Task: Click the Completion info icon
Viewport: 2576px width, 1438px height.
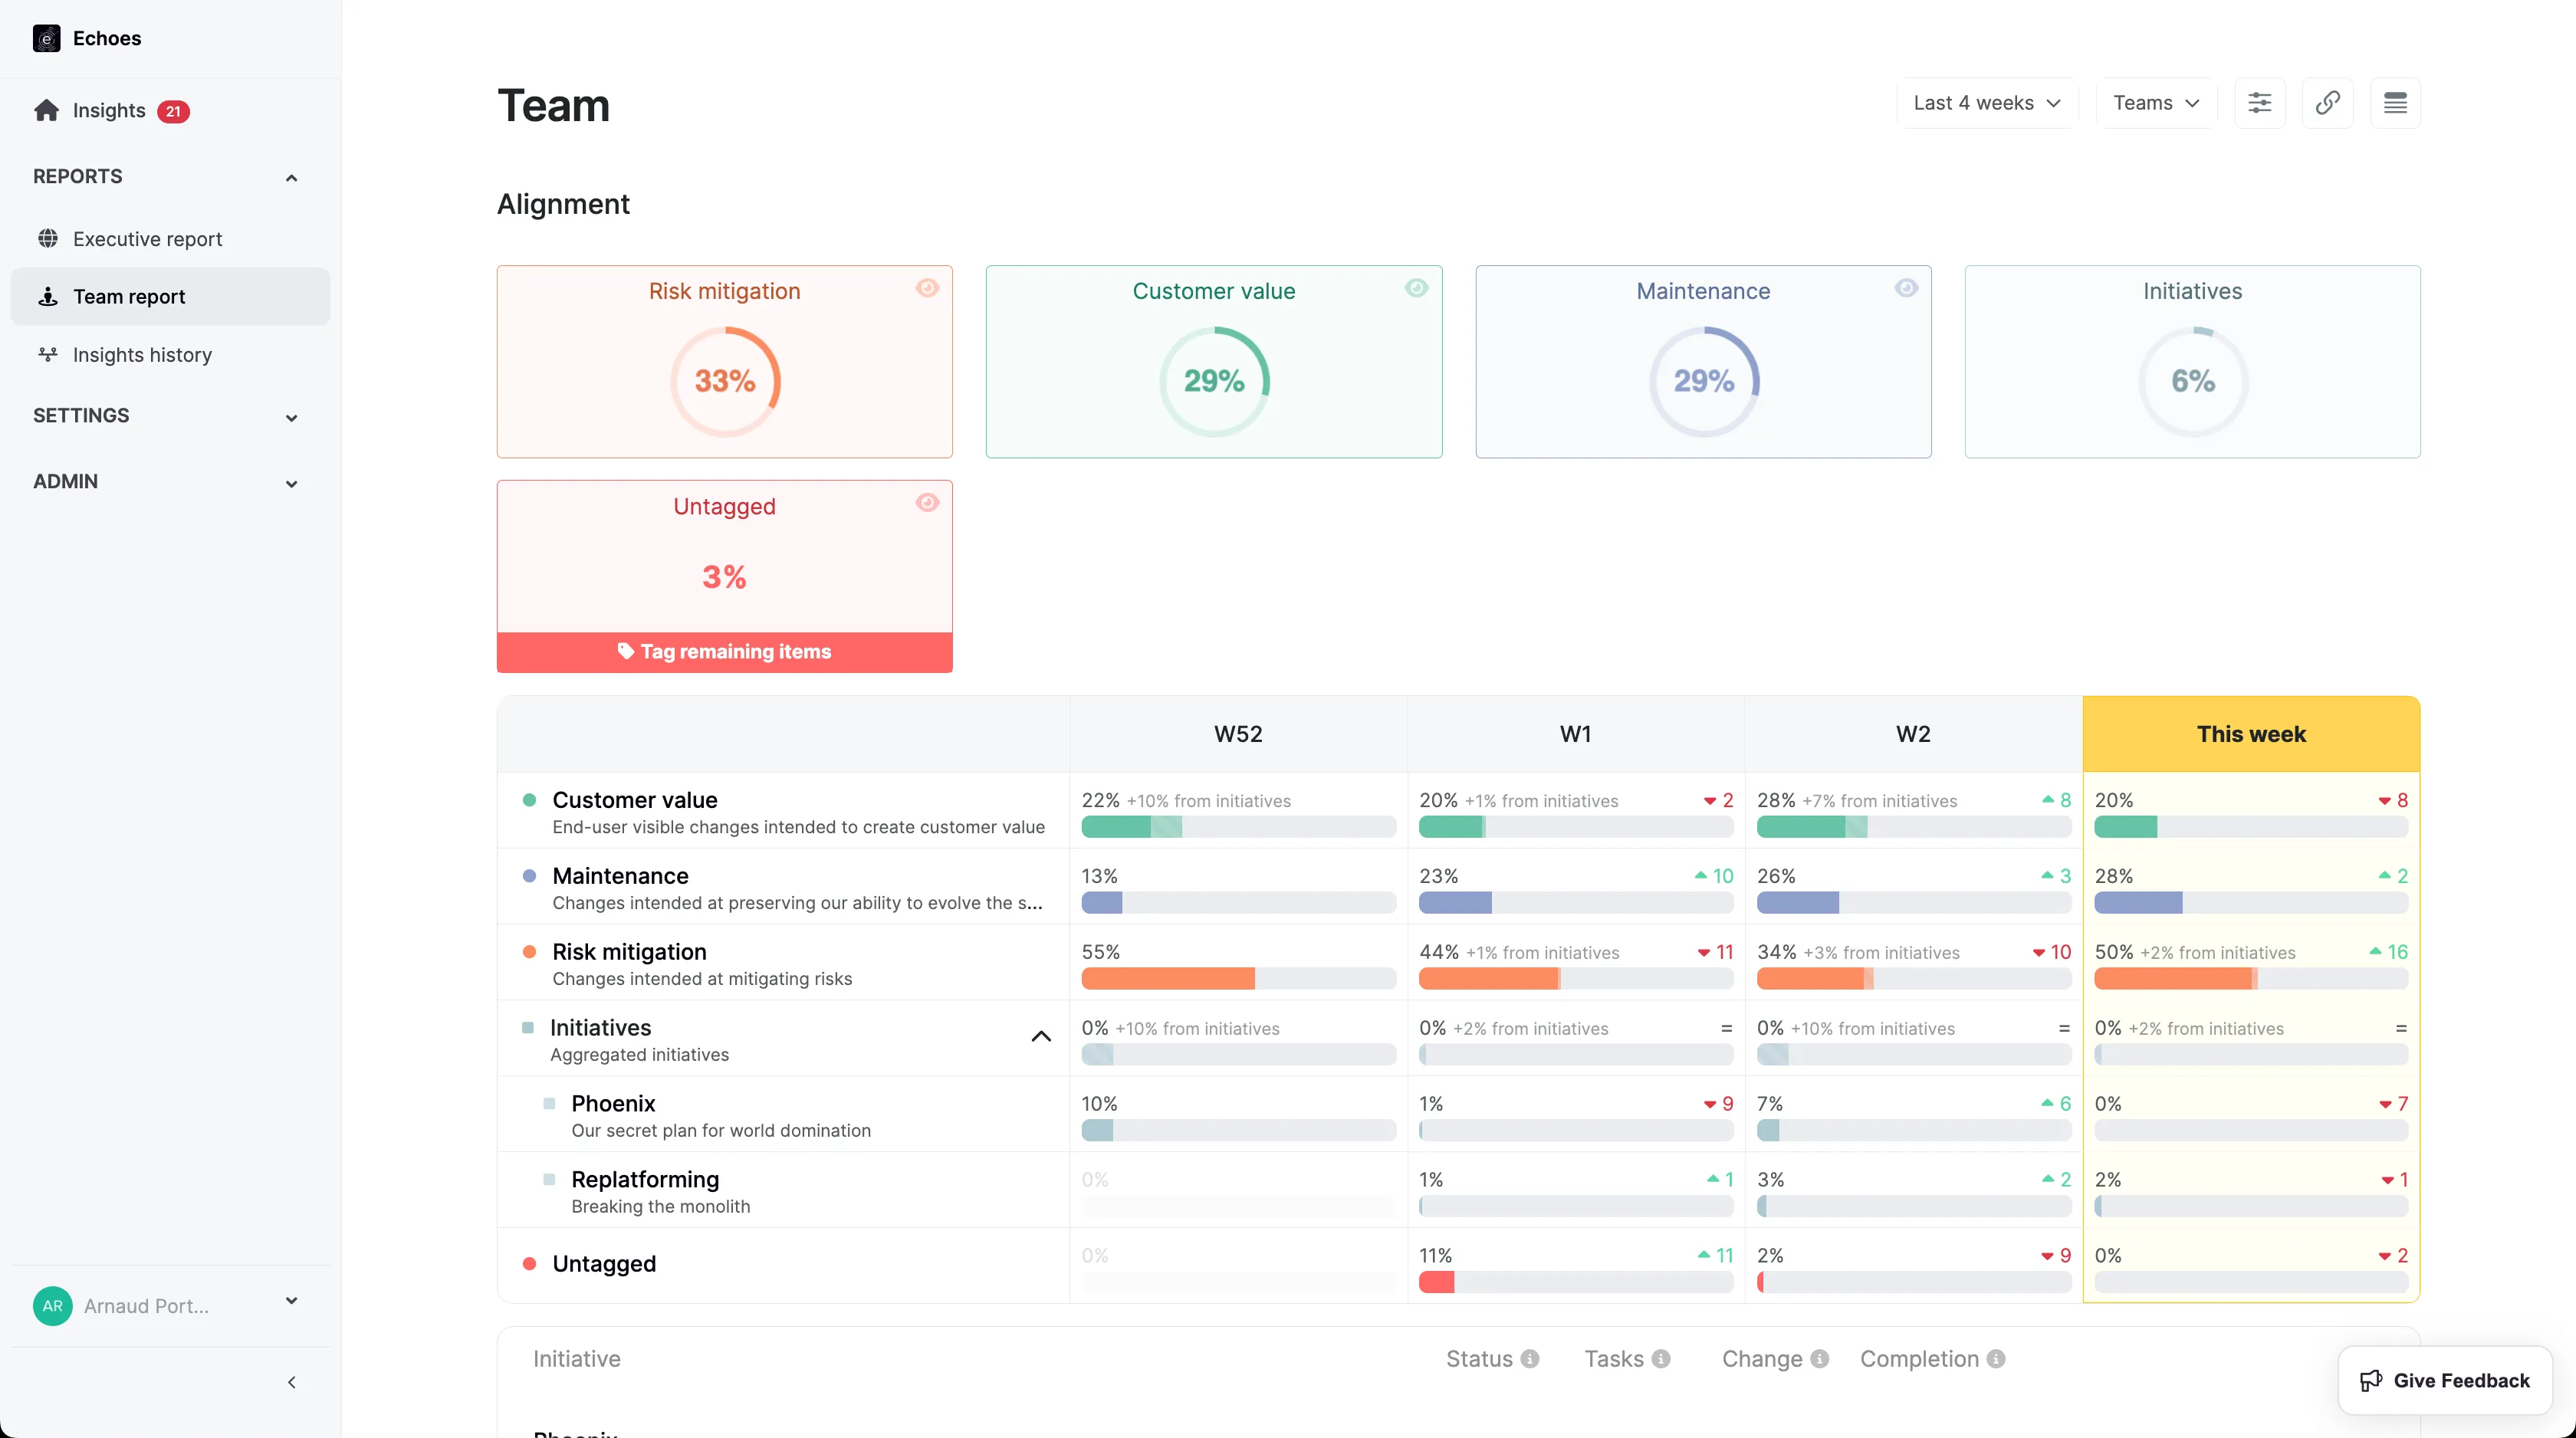Action: pos(1996,1359)
